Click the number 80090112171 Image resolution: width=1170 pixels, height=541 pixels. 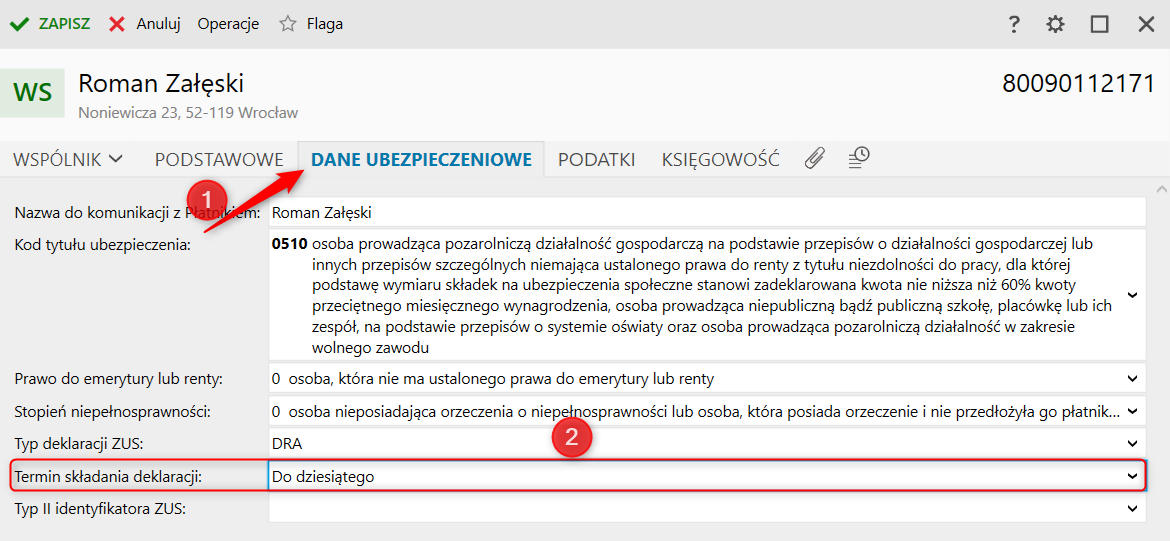coord(1078,84)
